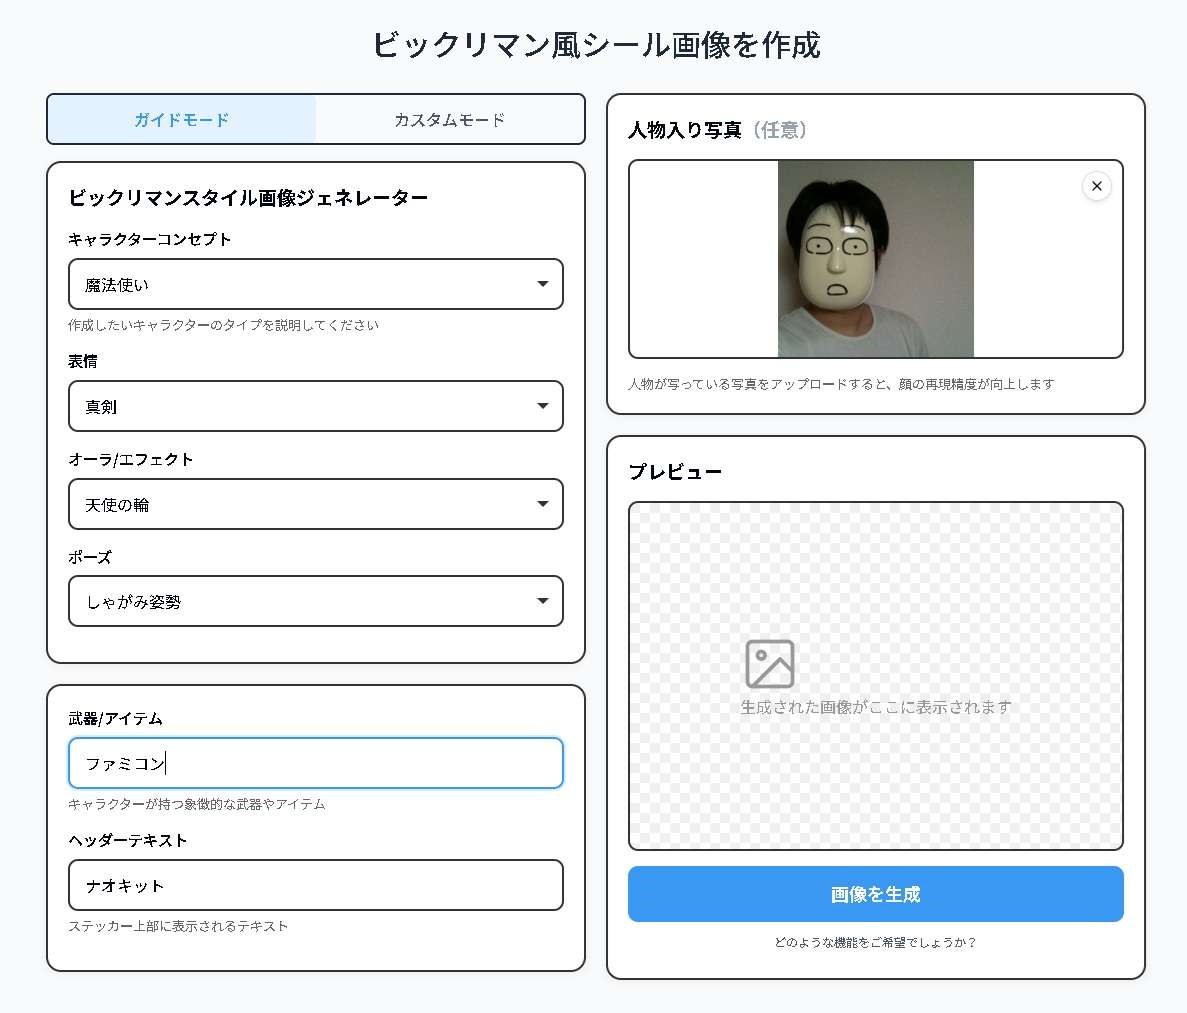The image size is (1187, 1013).
Task: Click the image placeholder icon in the preview
Action: tap(769, 664)
